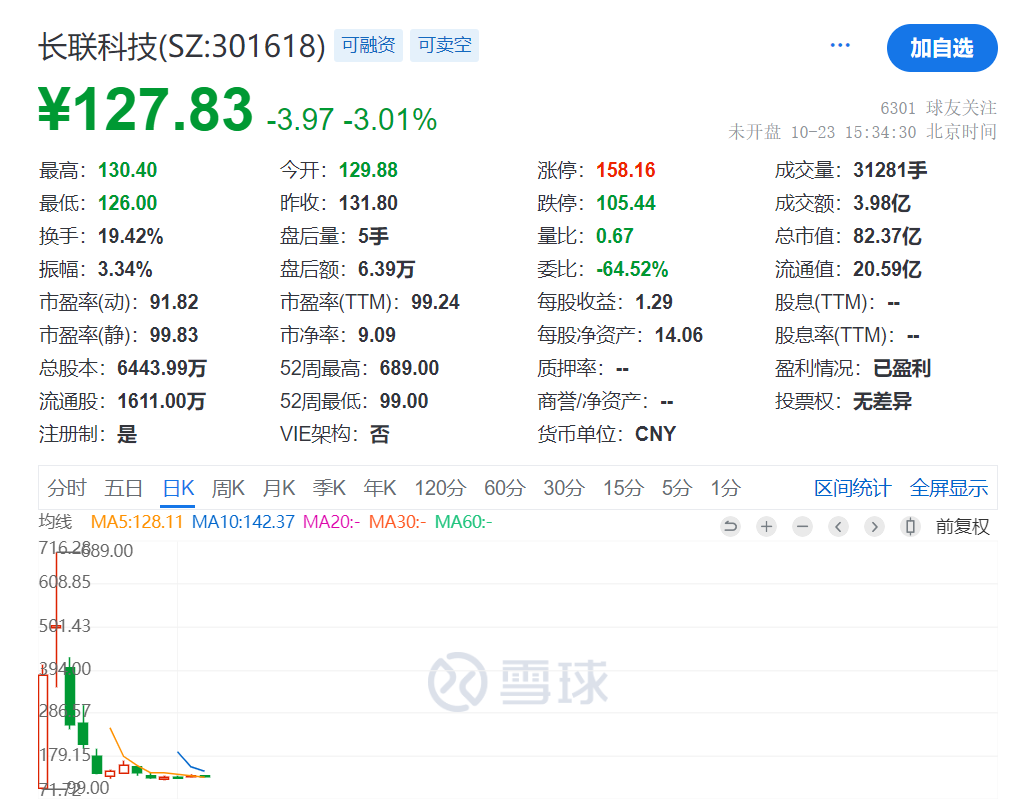Open the 前复权 adjustment dropdown
The height and width of the screenshot is (799, 1022).
point(962,526)
